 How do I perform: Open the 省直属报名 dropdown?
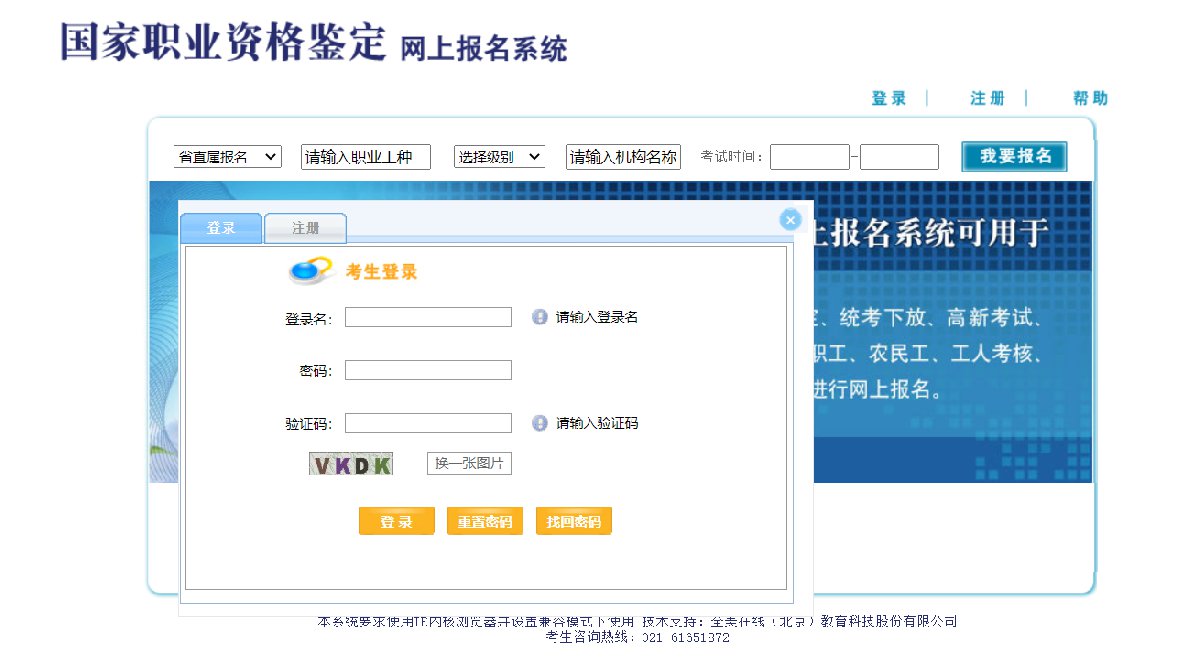(x=228, y=157)
